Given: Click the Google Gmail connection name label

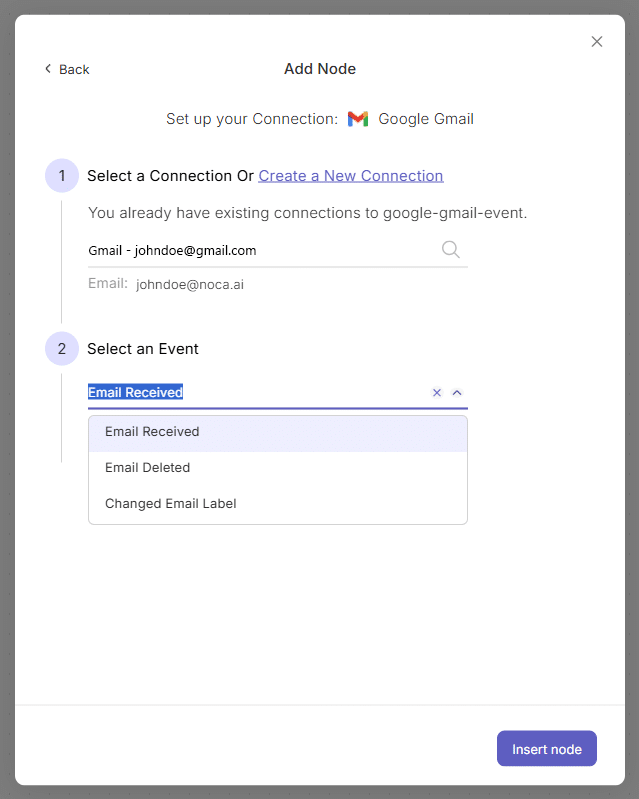Looking at the screenshot, I should pyautogui.click(x=425, y=119).
